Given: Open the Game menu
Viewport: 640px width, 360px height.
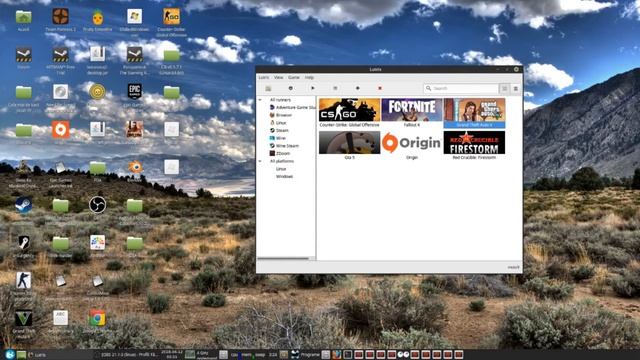Looking at the screenshot, I should coord(294,77).
